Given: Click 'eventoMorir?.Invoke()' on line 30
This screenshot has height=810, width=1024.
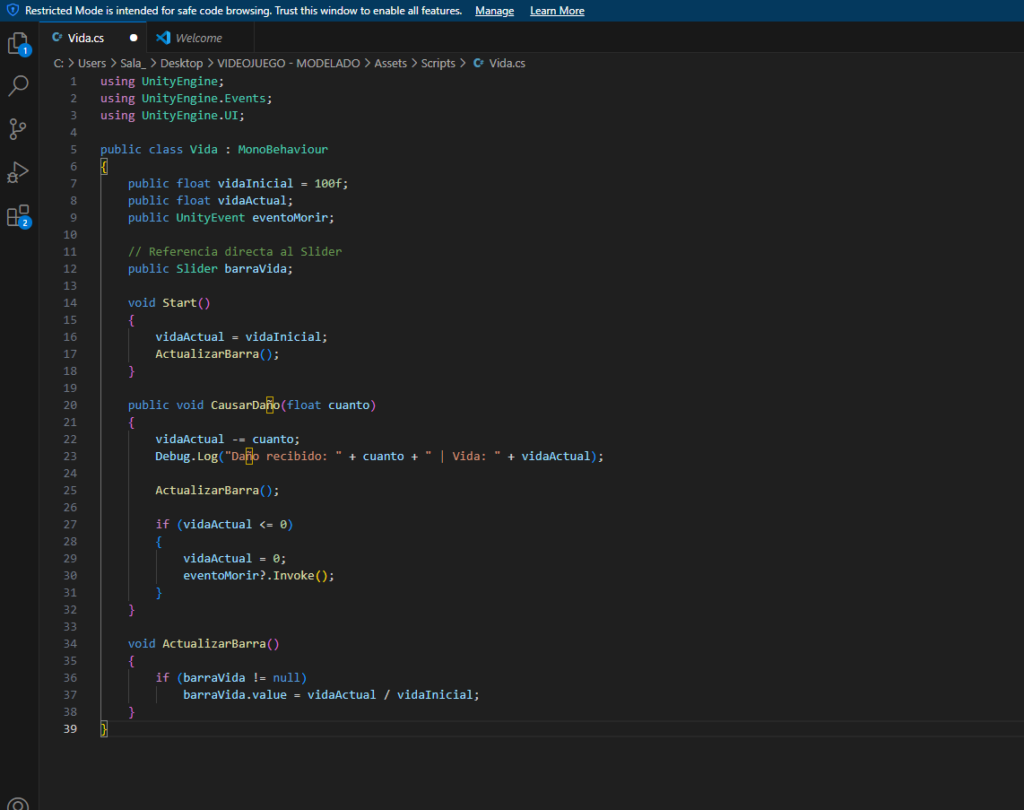Looking at the screenshot, I should [255, 575].
